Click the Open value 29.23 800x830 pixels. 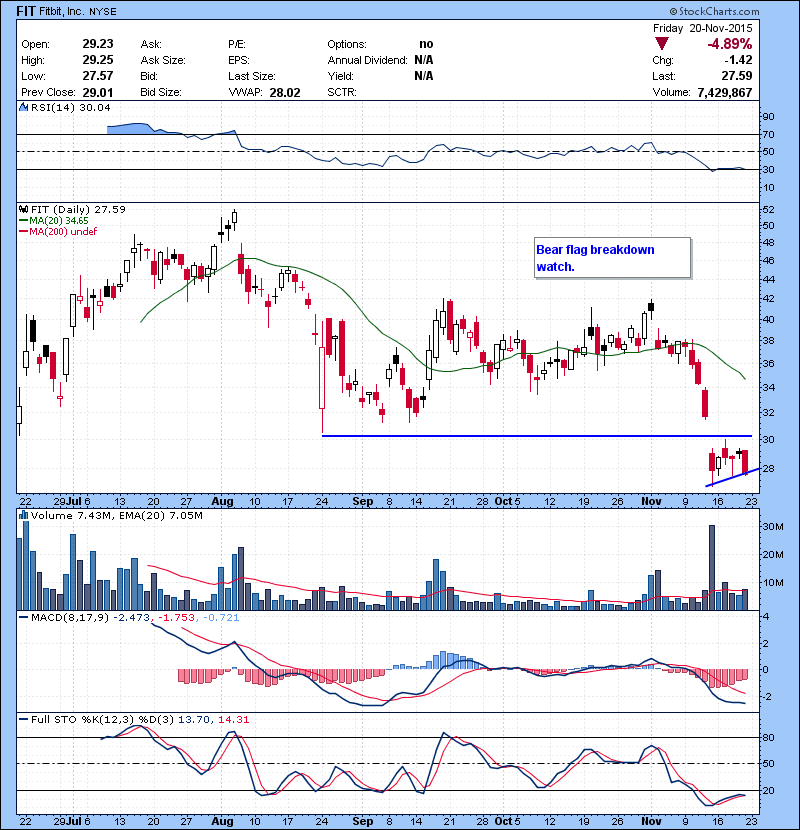[x=98, y=44]
